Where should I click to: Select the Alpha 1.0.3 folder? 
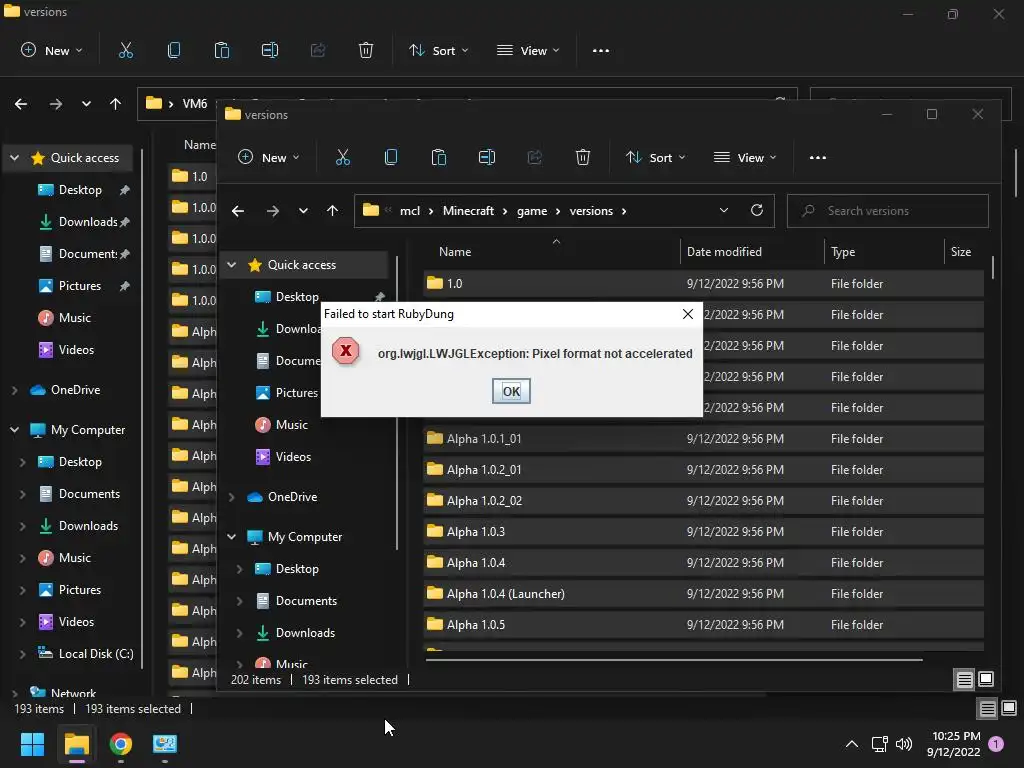[x=703, y=532]
